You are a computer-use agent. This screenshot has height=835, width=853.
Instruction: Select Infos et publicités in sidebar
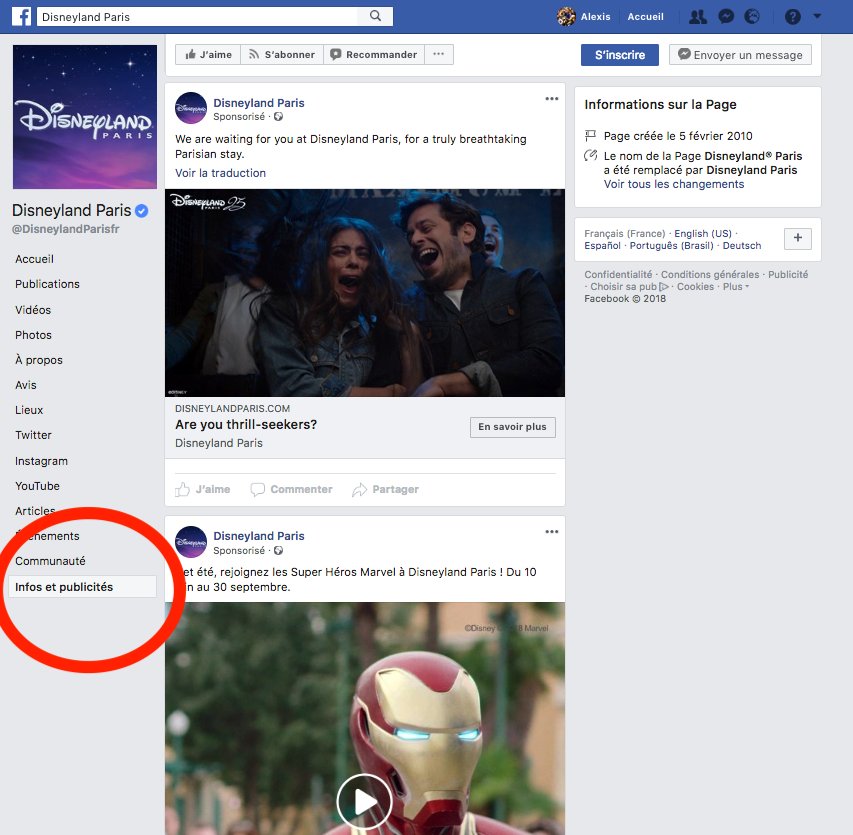click(82, 587)
